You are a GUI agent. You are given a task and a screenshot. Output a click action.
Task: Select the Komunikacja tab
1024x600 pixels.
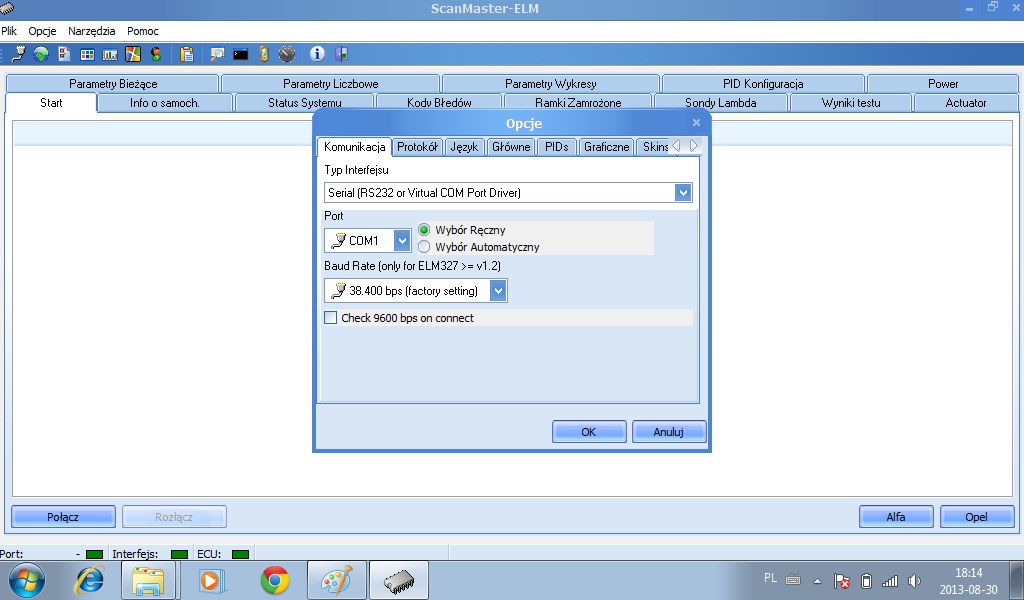click(x=355, y=147)
